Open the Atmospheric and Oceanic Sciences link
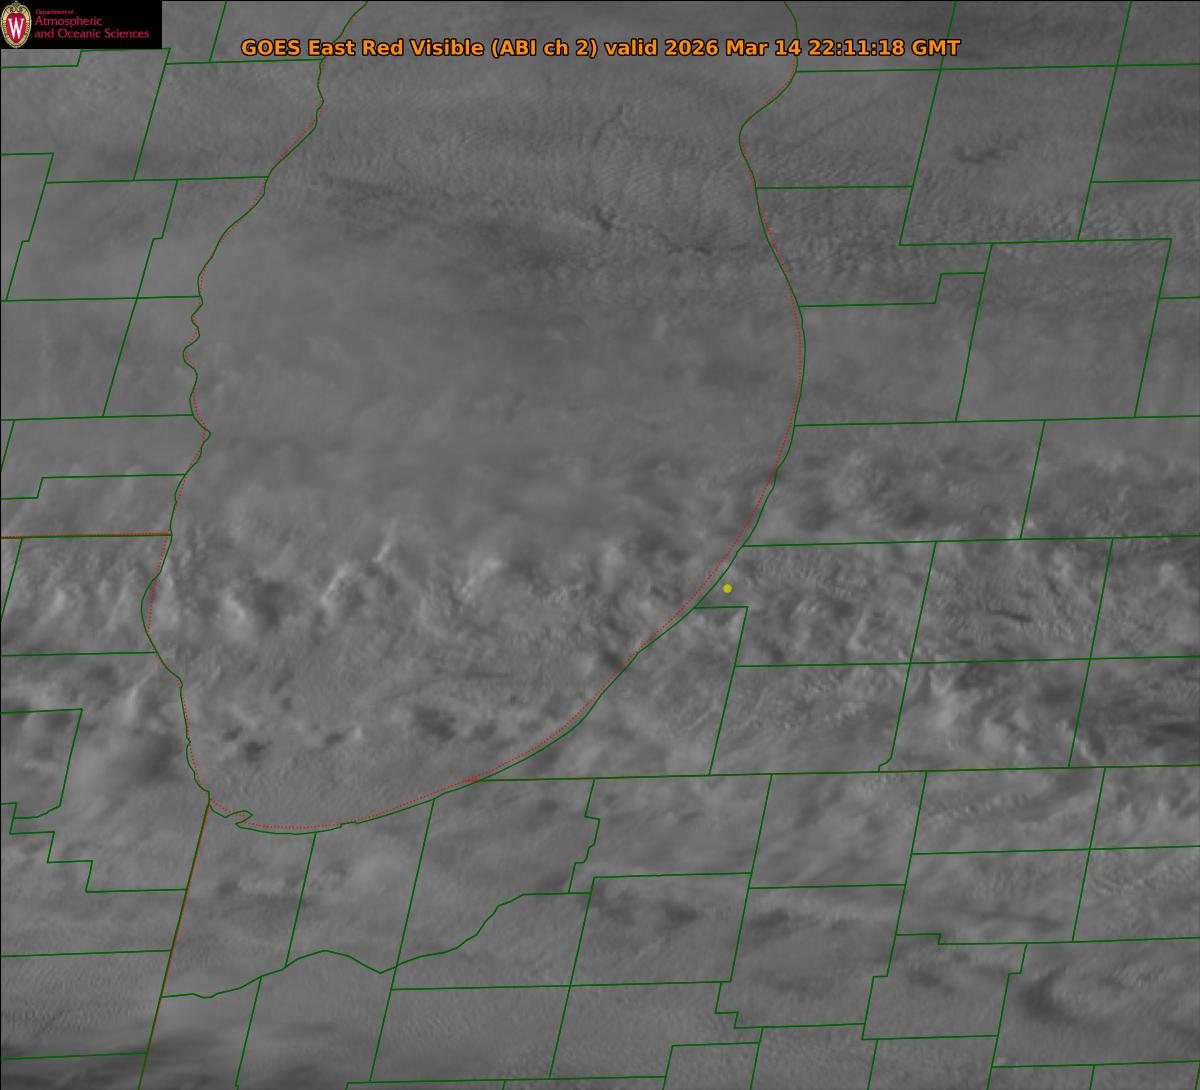Screen dimensions: 1200x1090 point(91,28)
